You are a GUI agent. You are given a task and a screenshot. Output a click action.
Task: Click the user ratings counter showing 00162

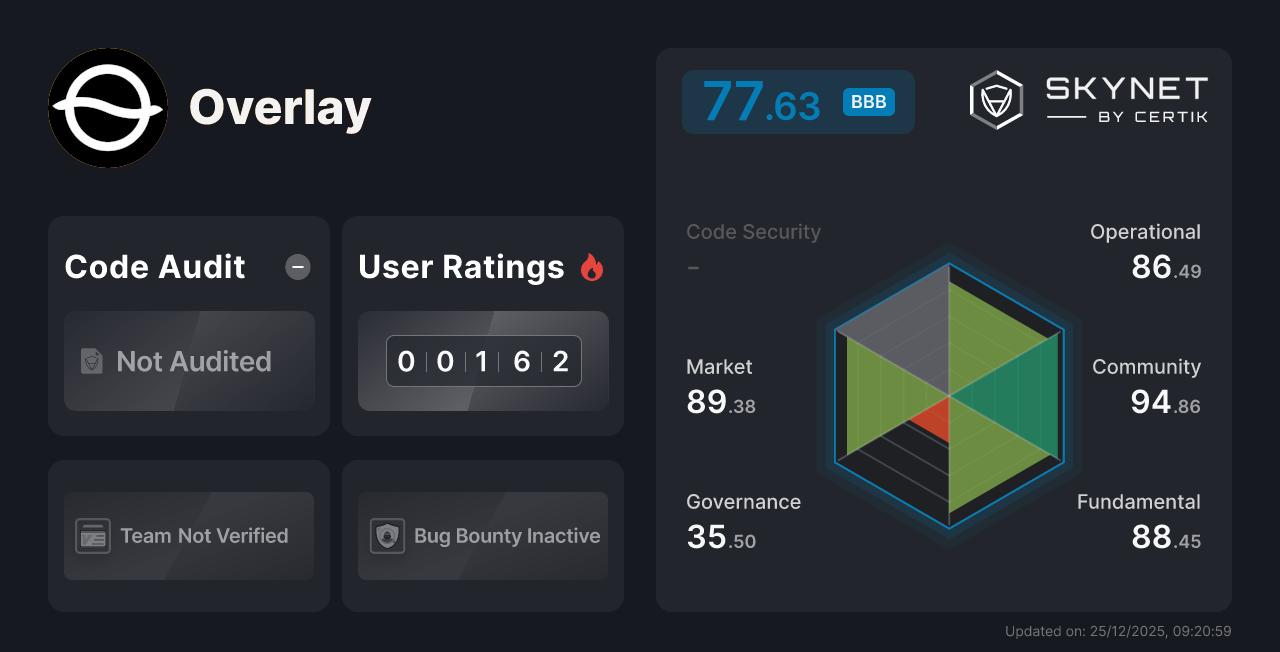[483, 361]
